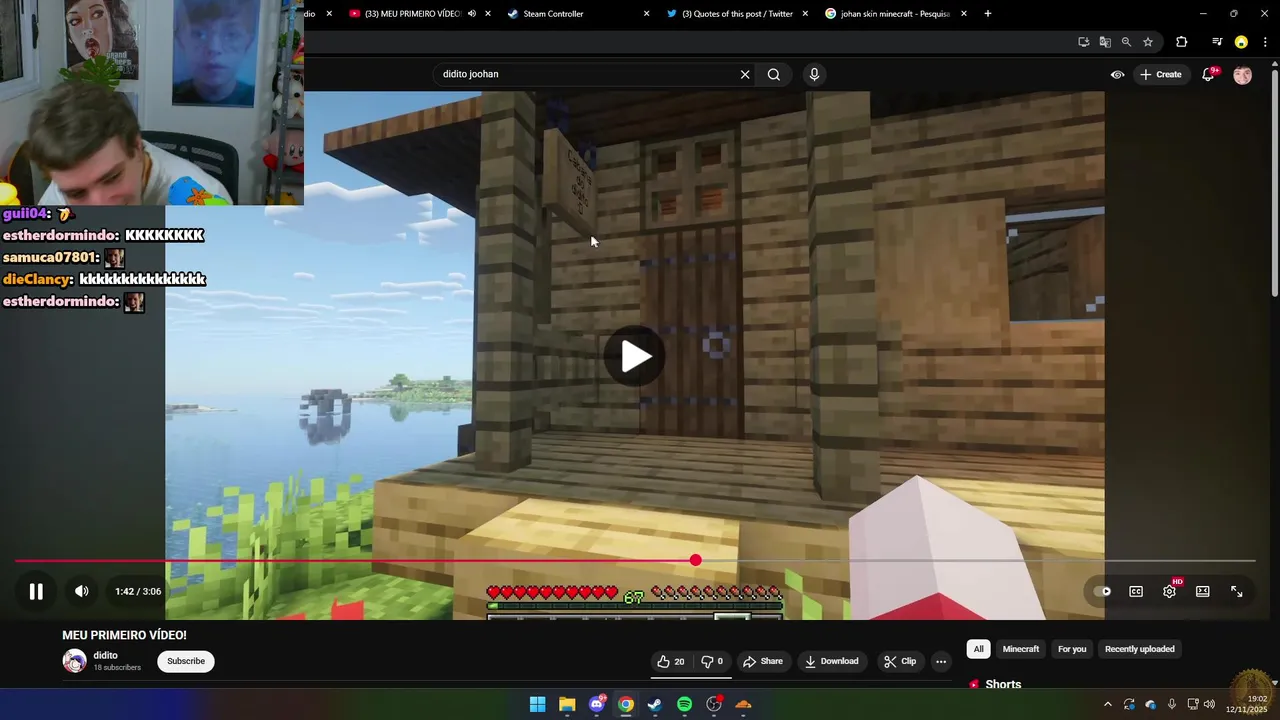
Task: Select the Recently uploaded filter chip
Action: point(1139,649)
